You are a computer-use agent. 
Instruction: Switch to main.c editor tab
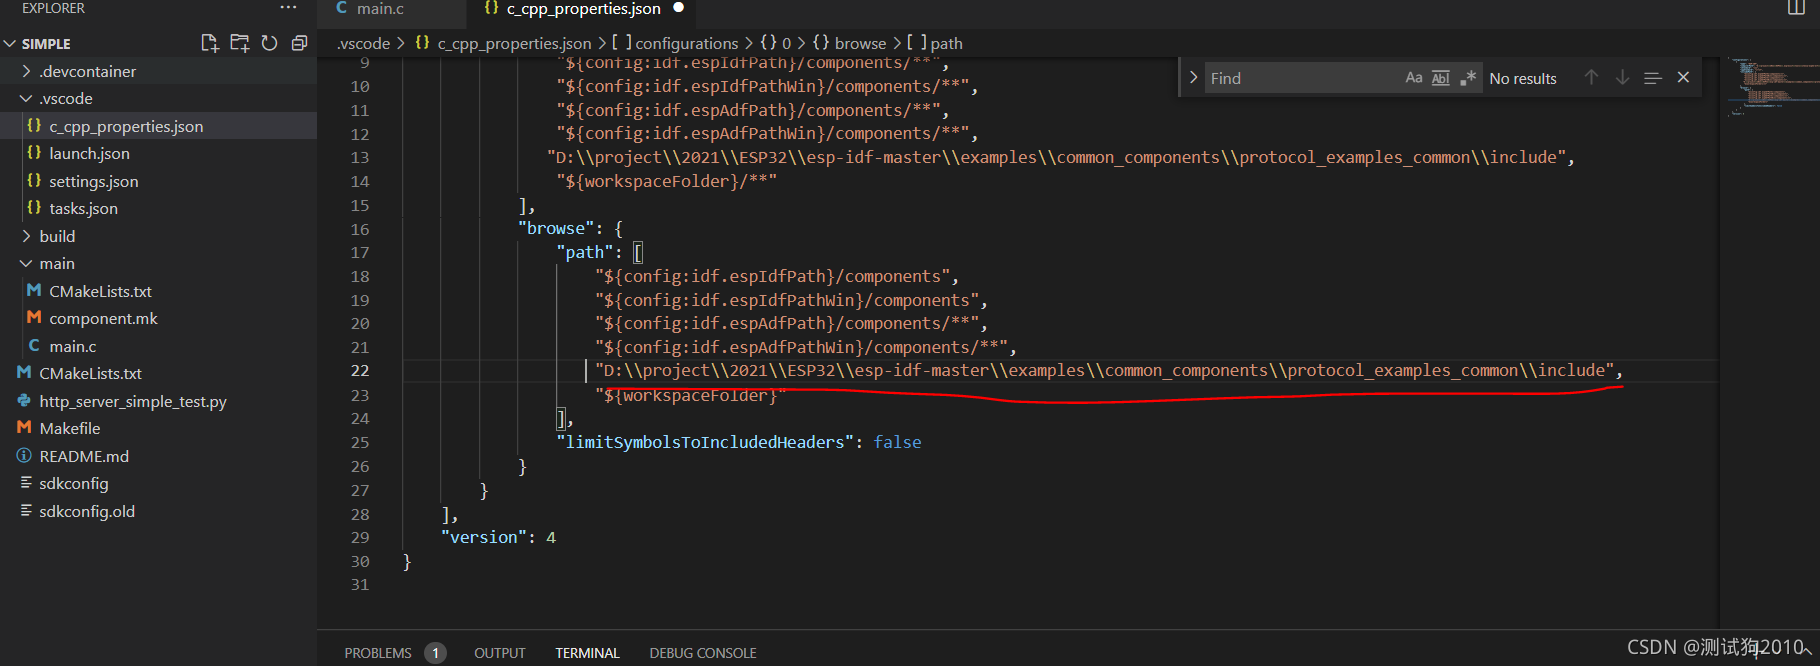380,9
